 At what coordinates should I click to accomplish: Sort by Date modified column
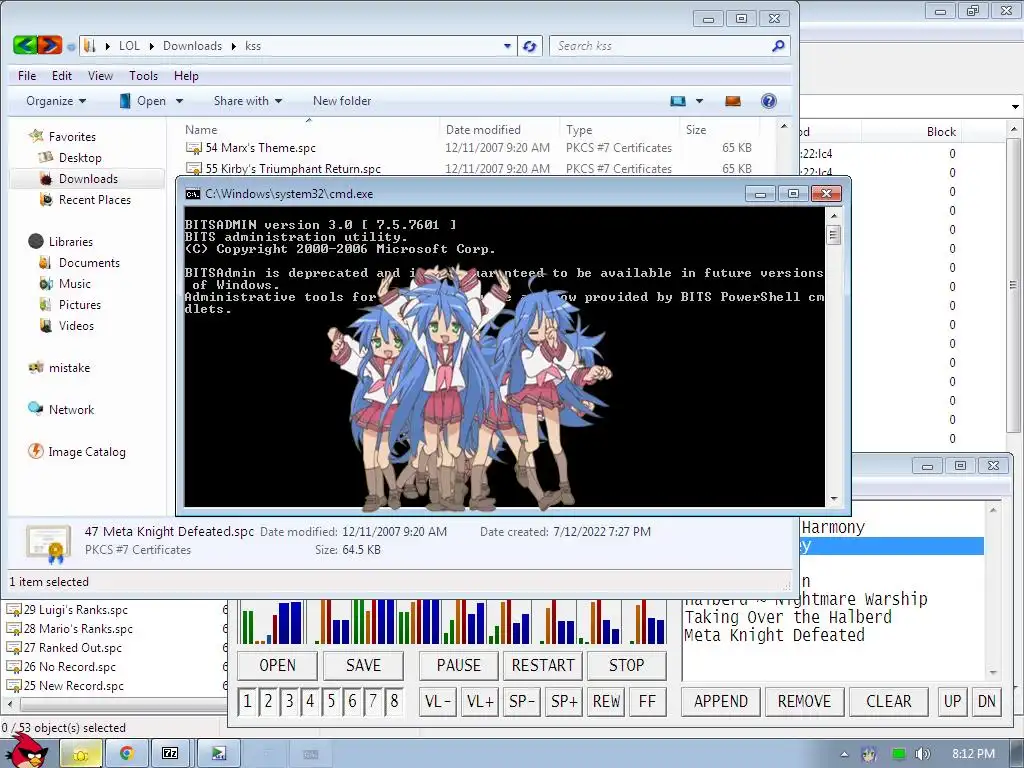click(483, 129)
